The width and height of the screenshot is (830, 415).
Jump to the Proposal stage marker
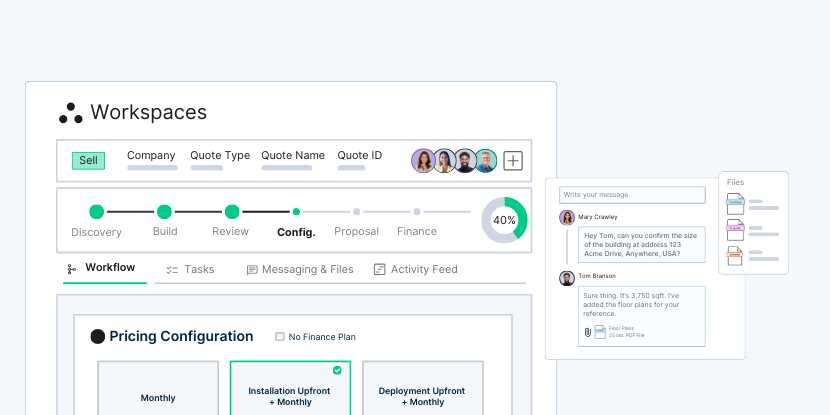[x=356, y=212]
